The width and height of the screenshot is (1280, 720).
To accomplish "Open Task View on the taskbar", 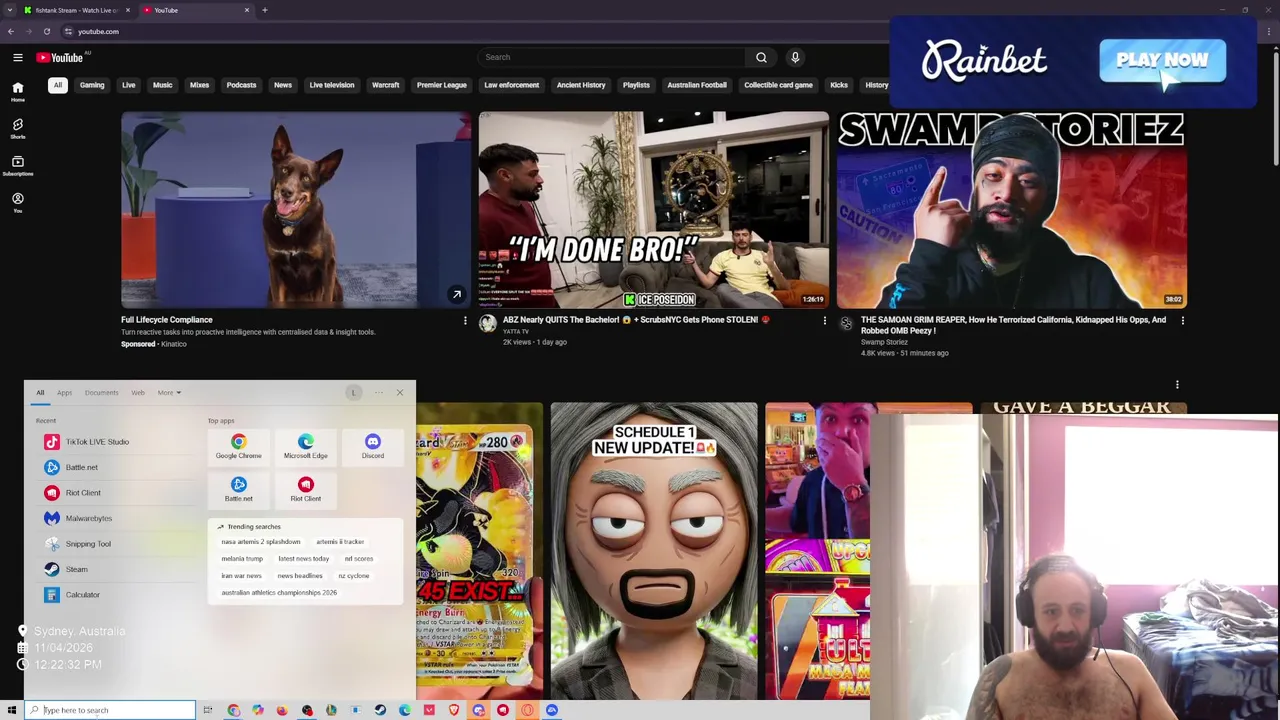I will click(x=207, y=710).
